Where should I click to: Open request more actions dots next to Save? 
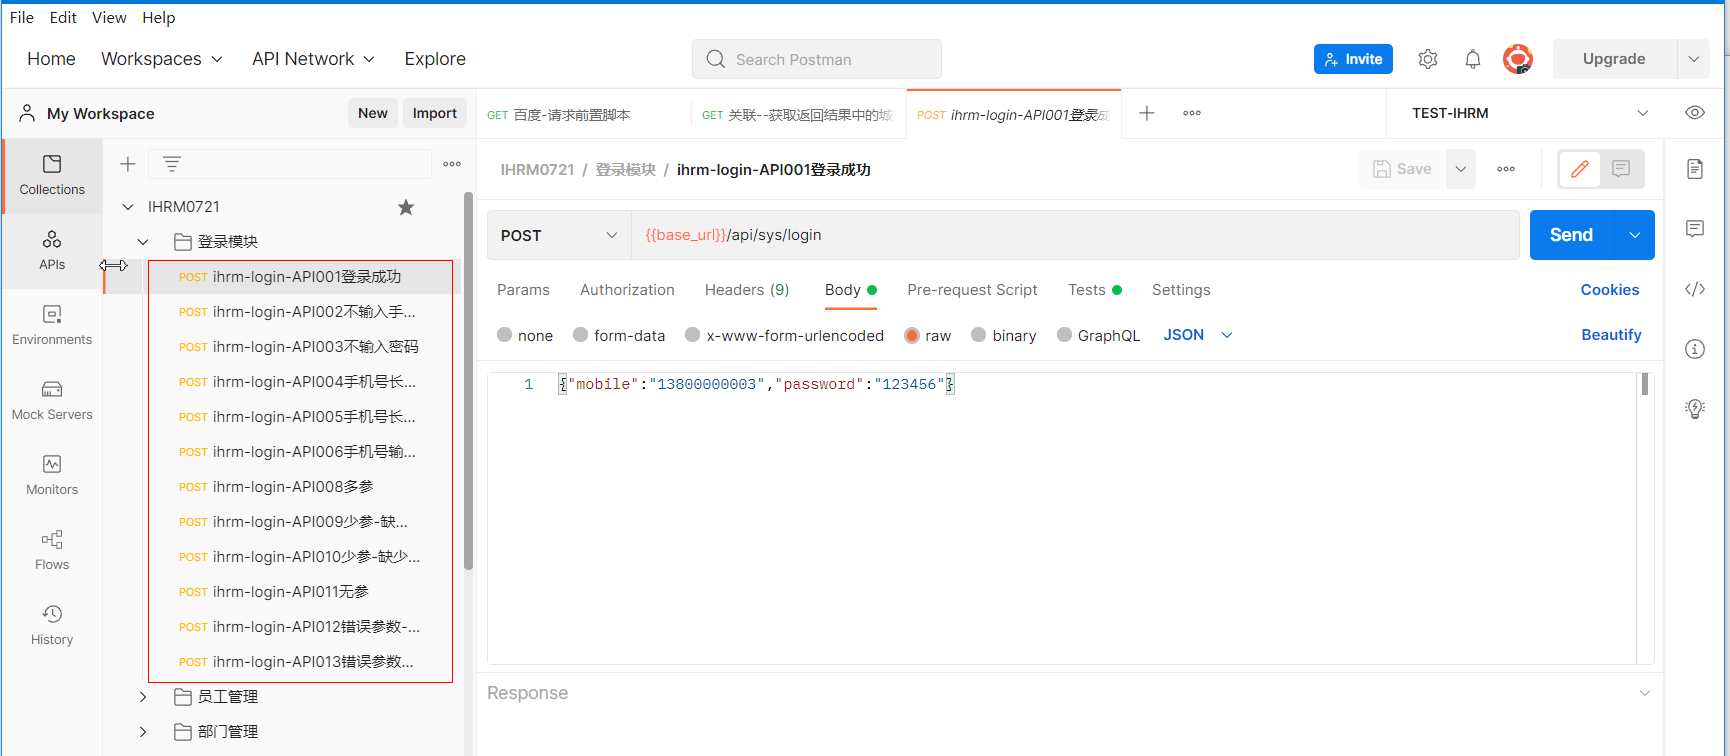pyautogui.click(x=1506, y=169)
